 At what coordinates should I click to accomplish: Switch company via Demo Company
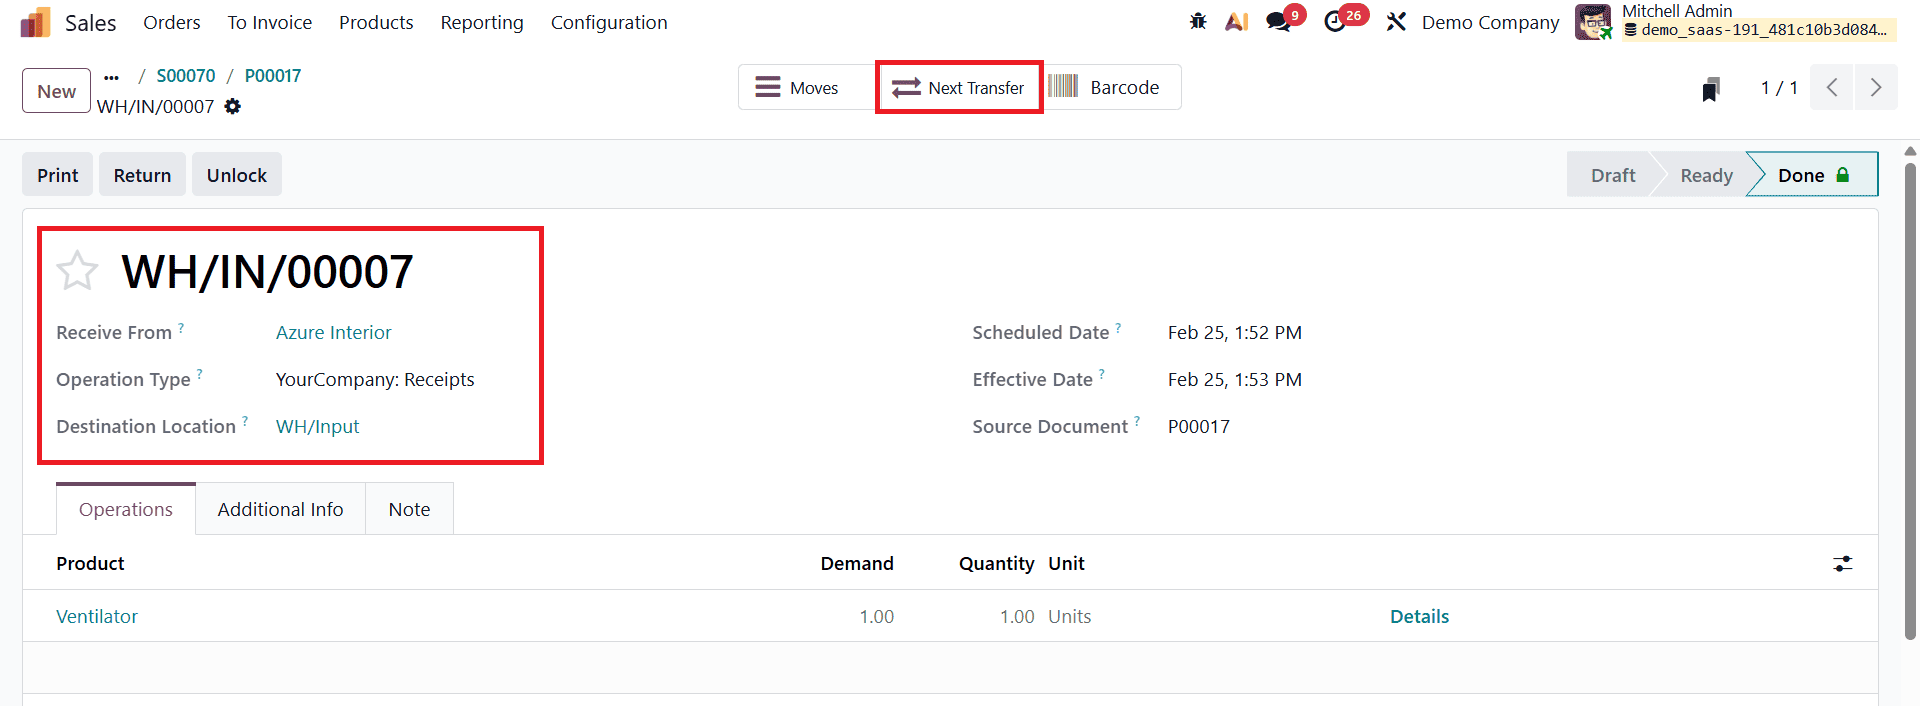[x=1491, y=22]
